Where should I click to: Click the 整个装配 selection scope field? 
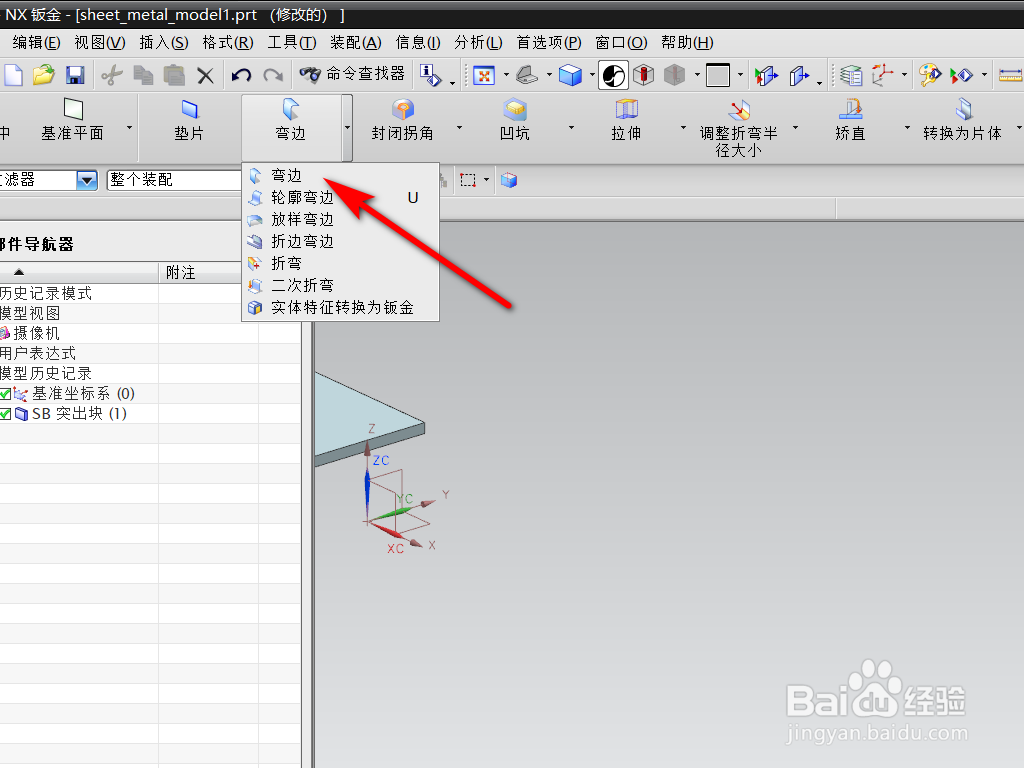click(x=174, y=180)
